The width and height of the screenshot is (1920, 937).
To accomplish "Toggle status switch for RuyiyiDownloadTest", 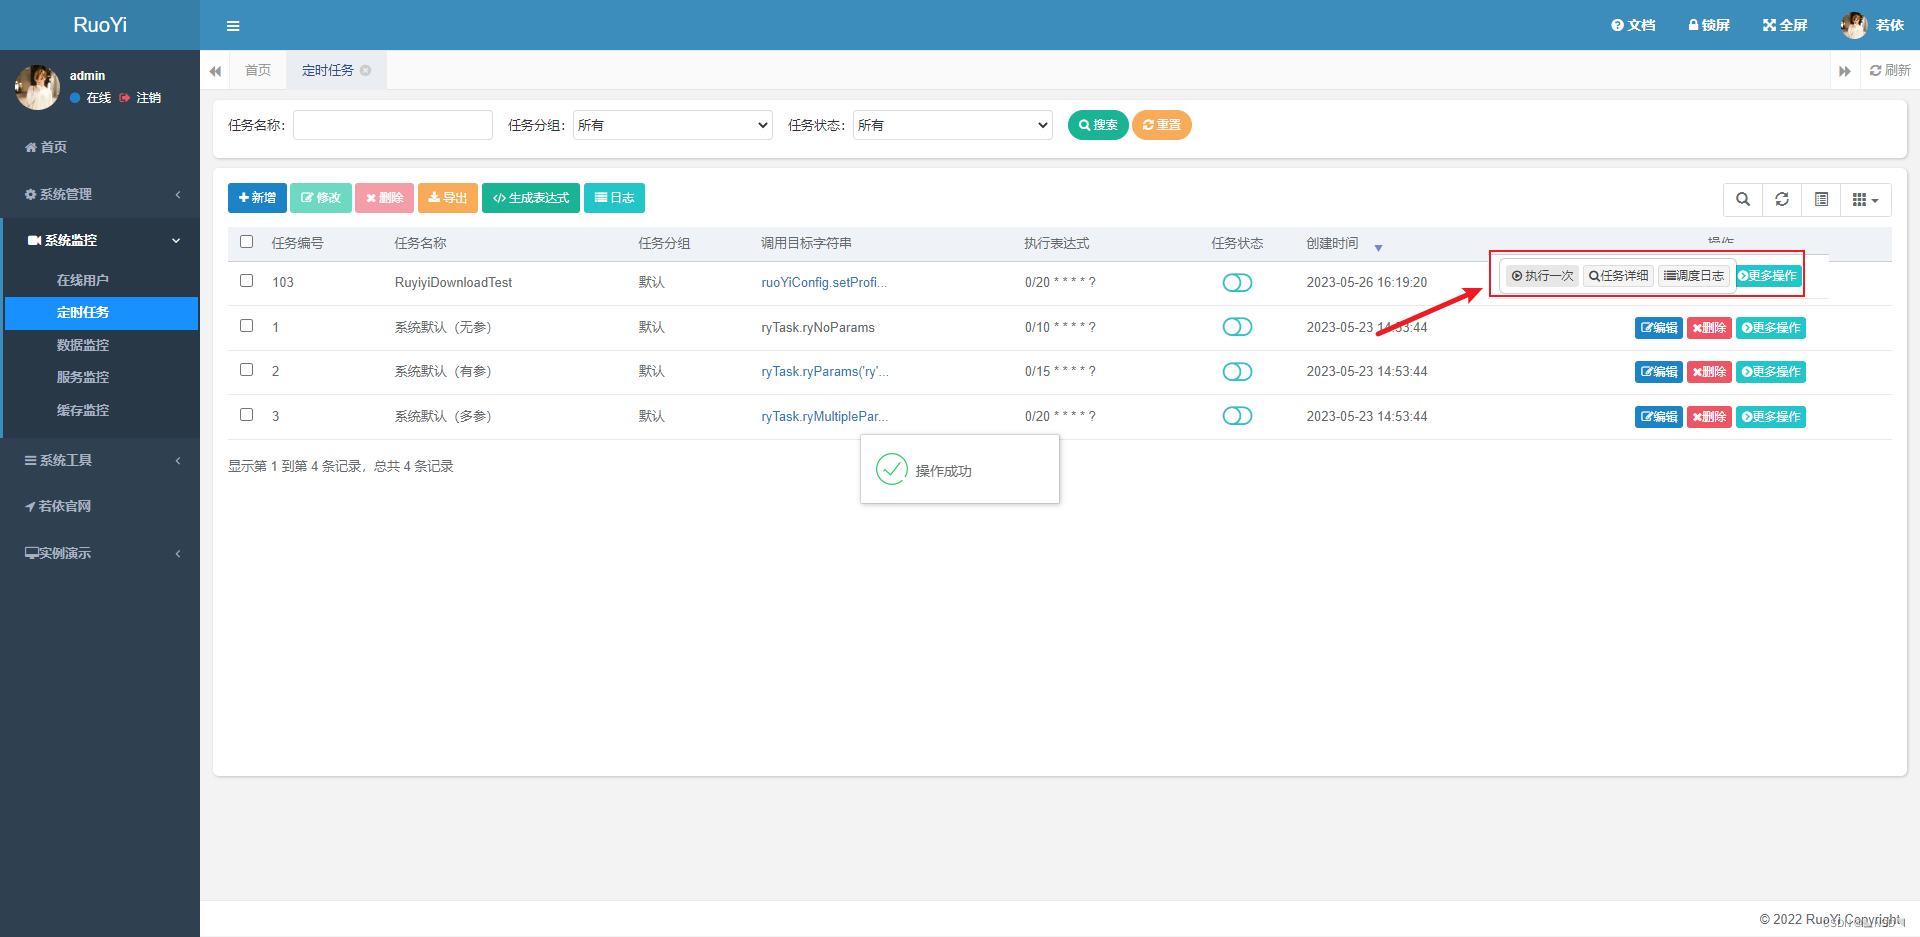I will (x=1237, y=283).
